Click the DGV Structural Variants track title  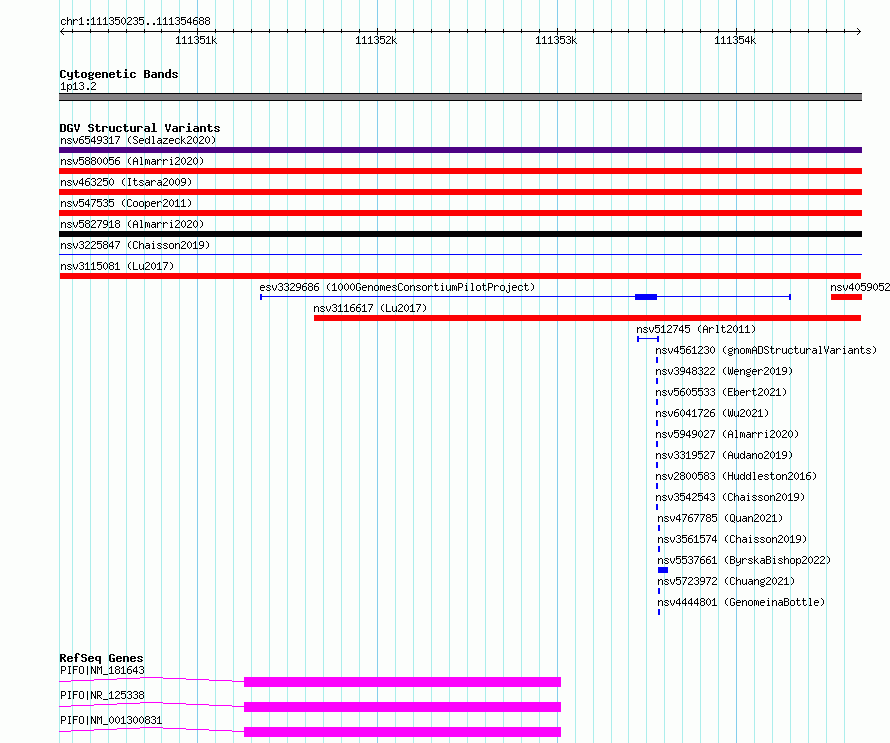tap(140, 128)
